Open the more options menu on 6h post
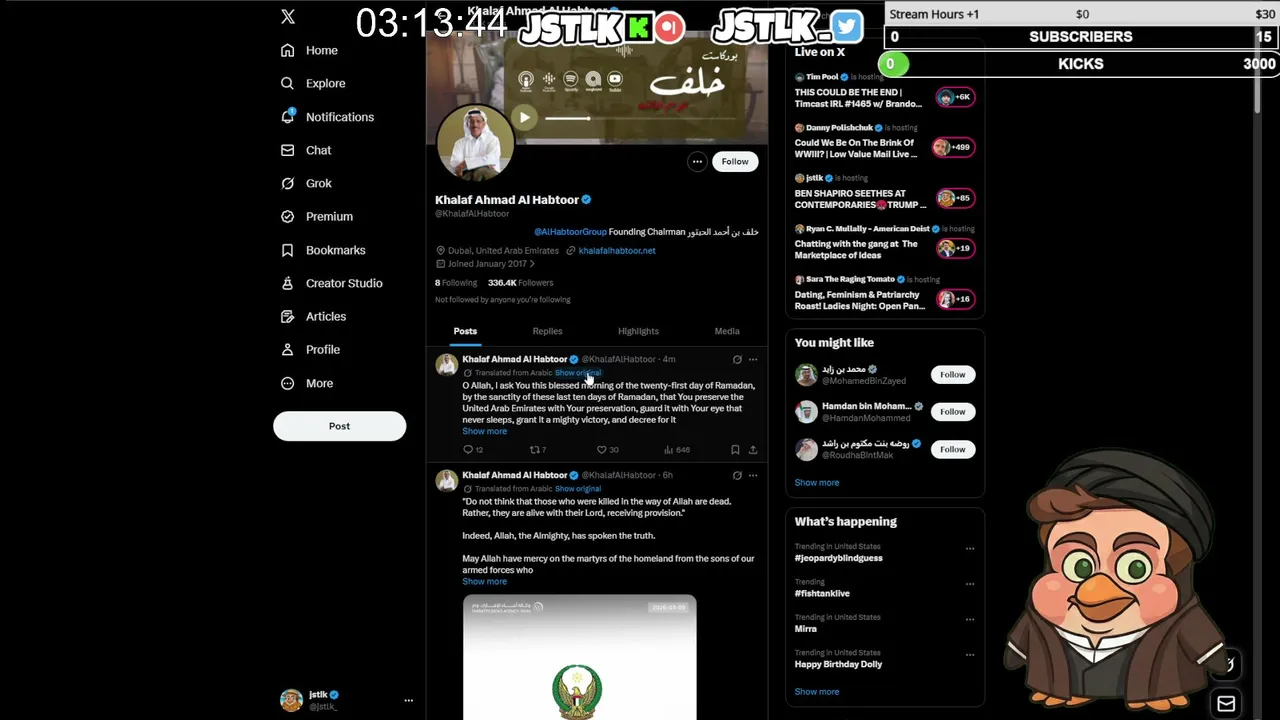Viewport: 1280px width, 720px height. [753, 475]
